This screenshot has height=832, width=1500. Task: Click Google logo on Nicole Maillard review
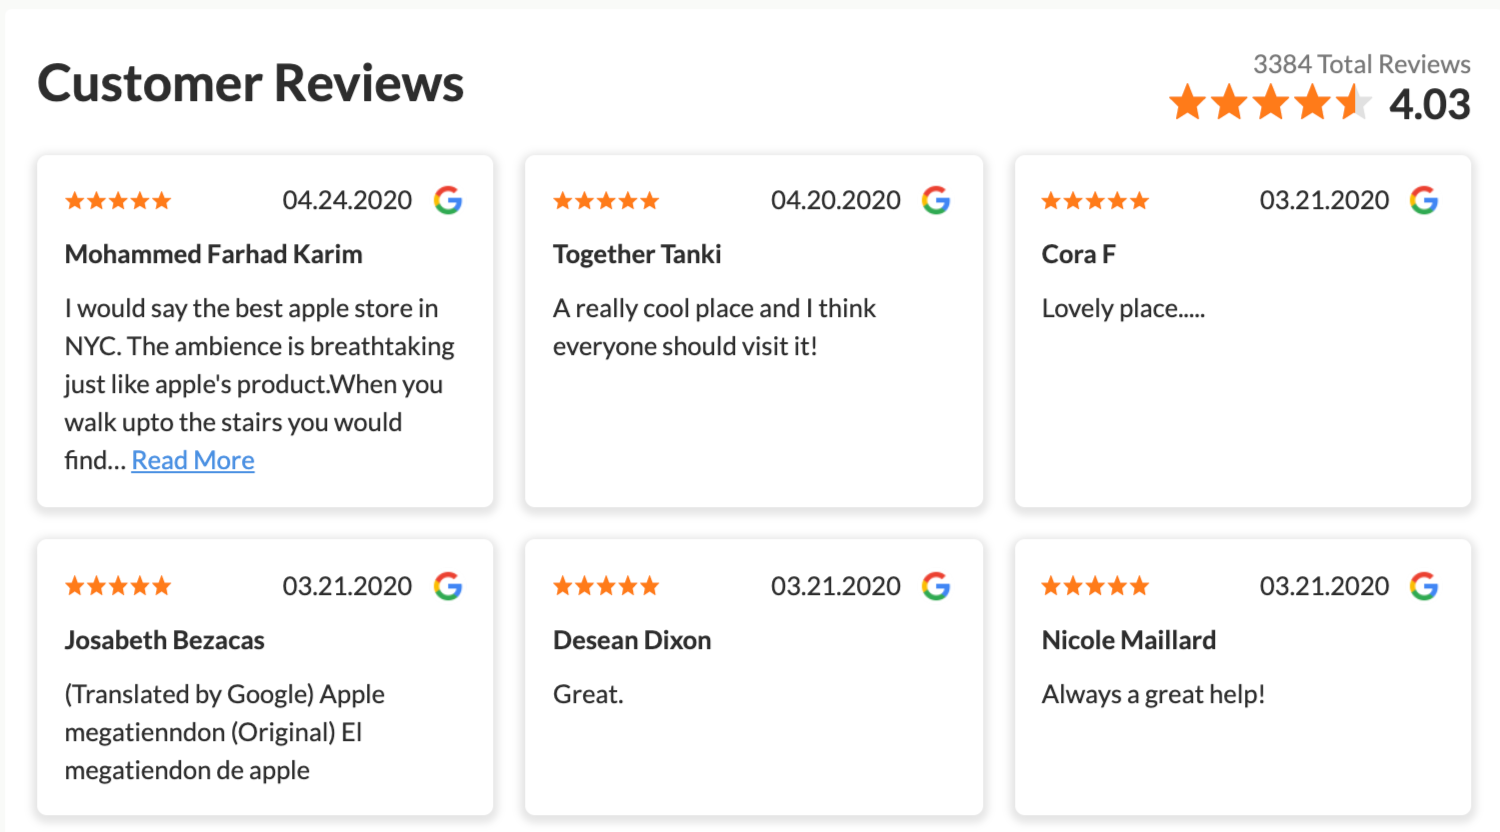pyautogui.click(x=1424, y=586)
